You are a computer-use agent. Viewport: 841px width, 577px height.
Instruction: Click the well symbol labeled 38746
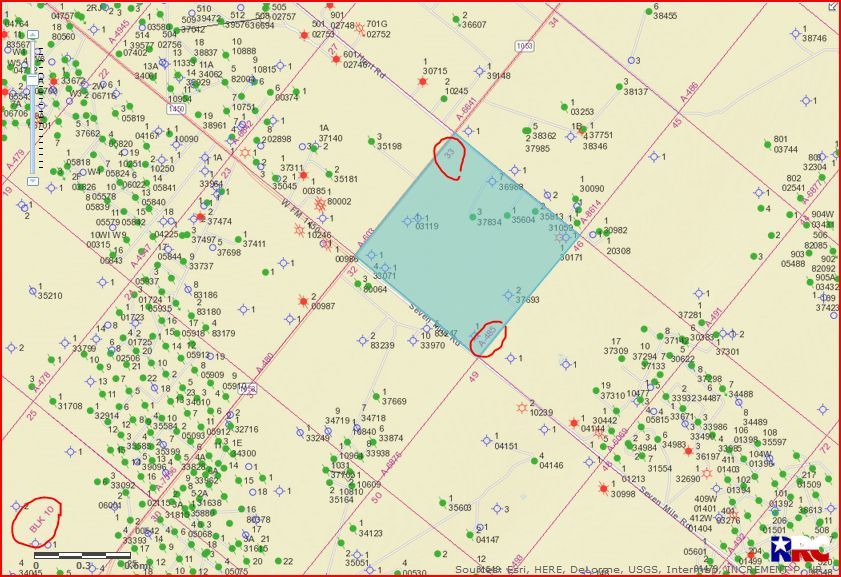pyautogui.click(x=795, y=34)
